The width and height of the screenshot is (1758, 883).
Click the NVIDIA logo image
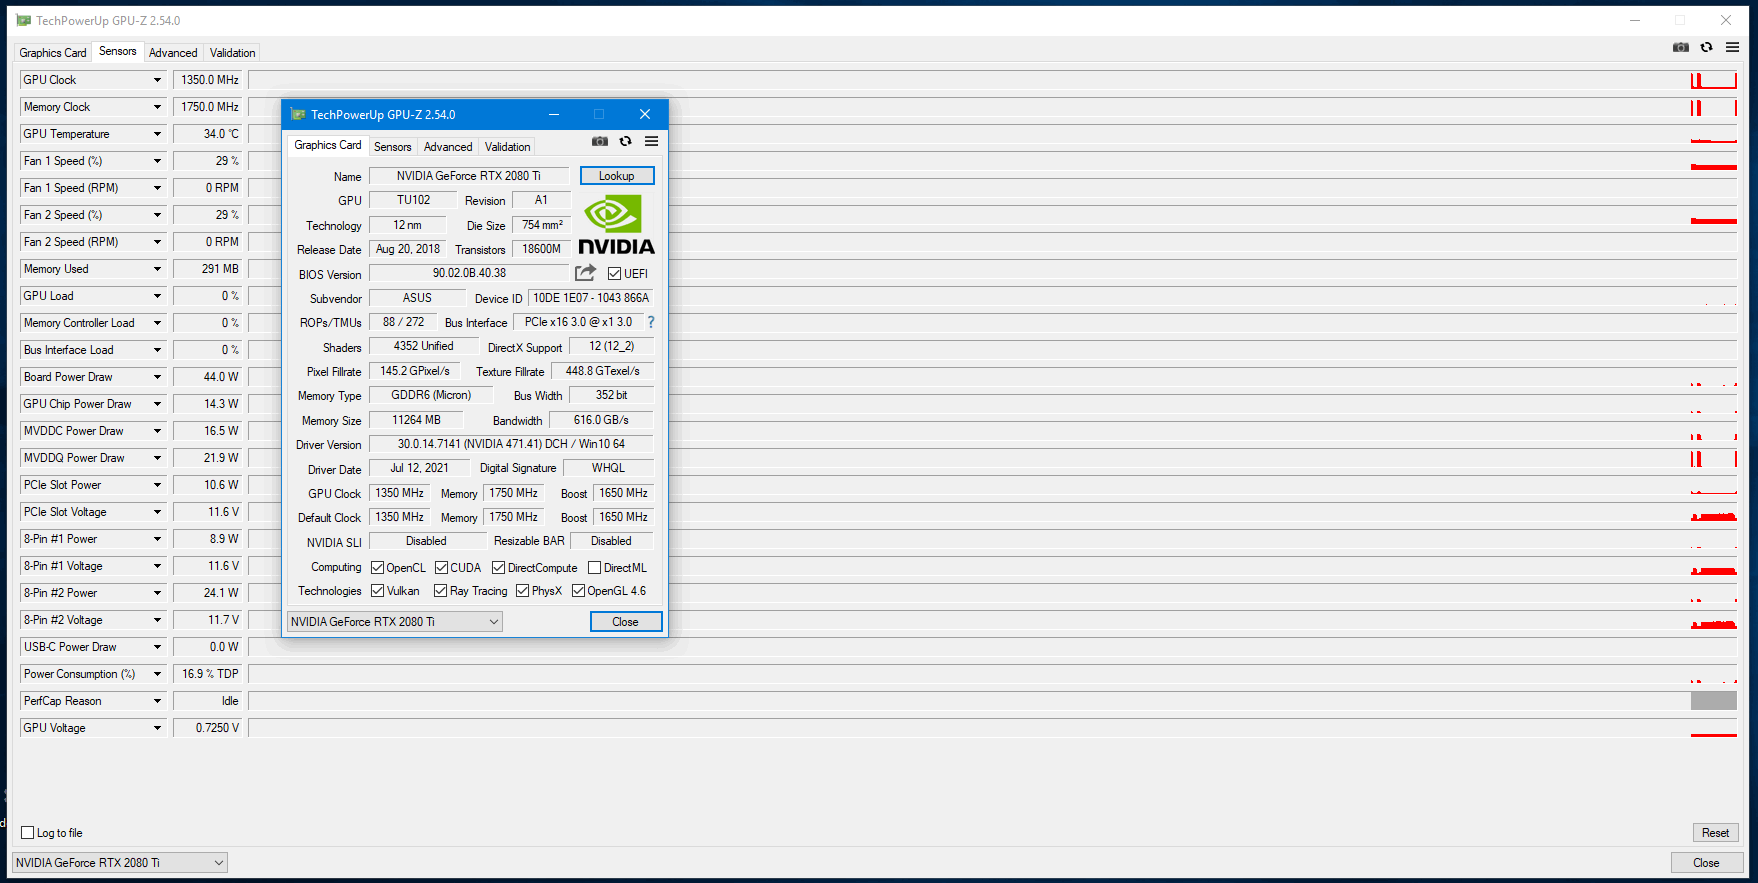click(616, 226)
